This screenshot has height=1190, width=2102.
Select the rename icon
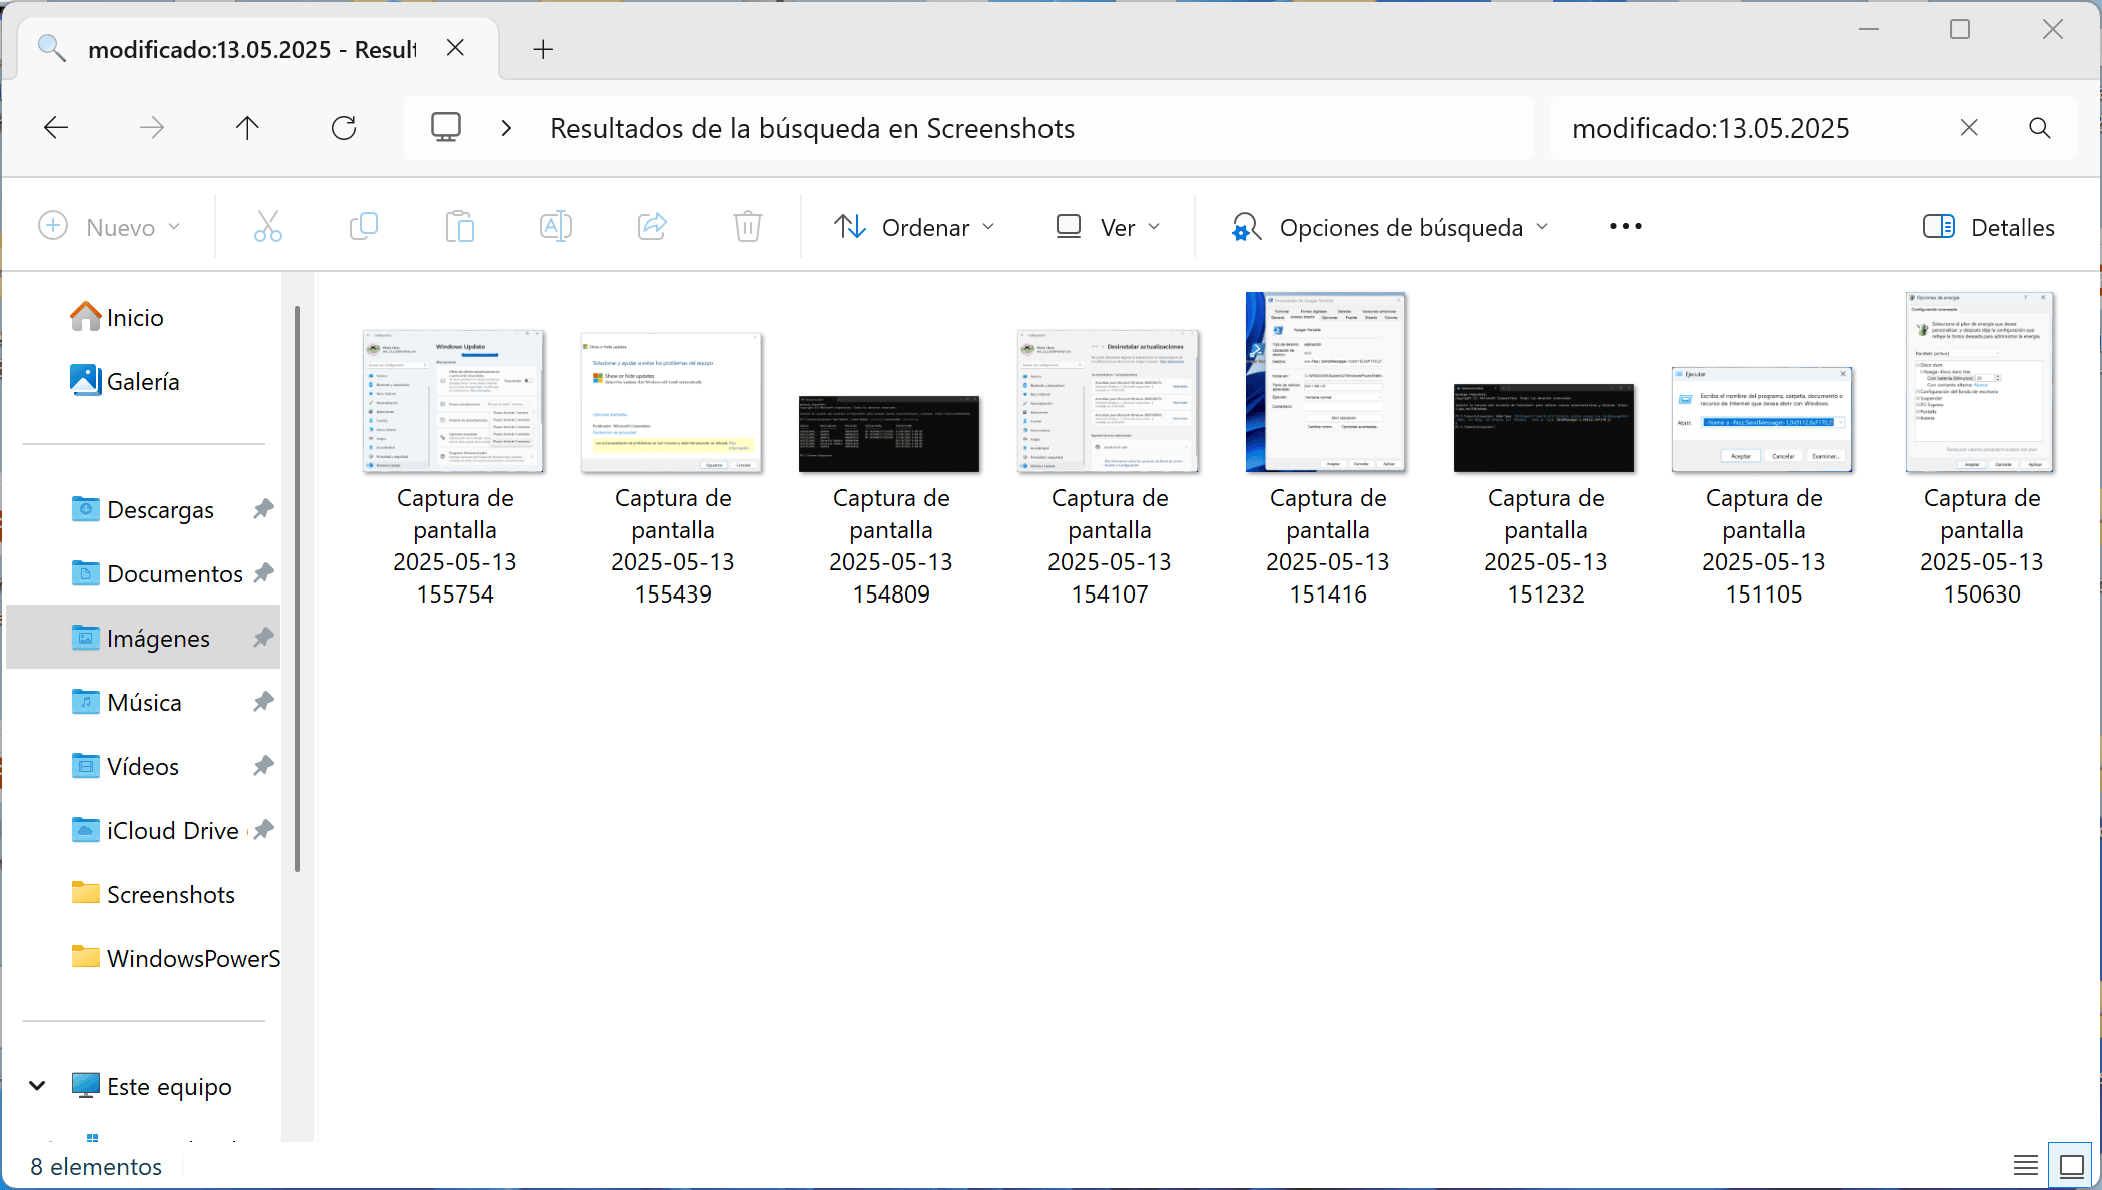click(556, 226)
